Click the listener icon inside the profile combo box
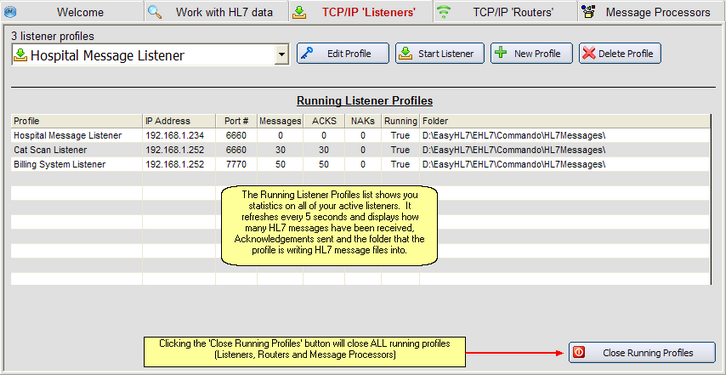This screenshot has width=726, height=375. pyautogui.click(x=21, y=56)
